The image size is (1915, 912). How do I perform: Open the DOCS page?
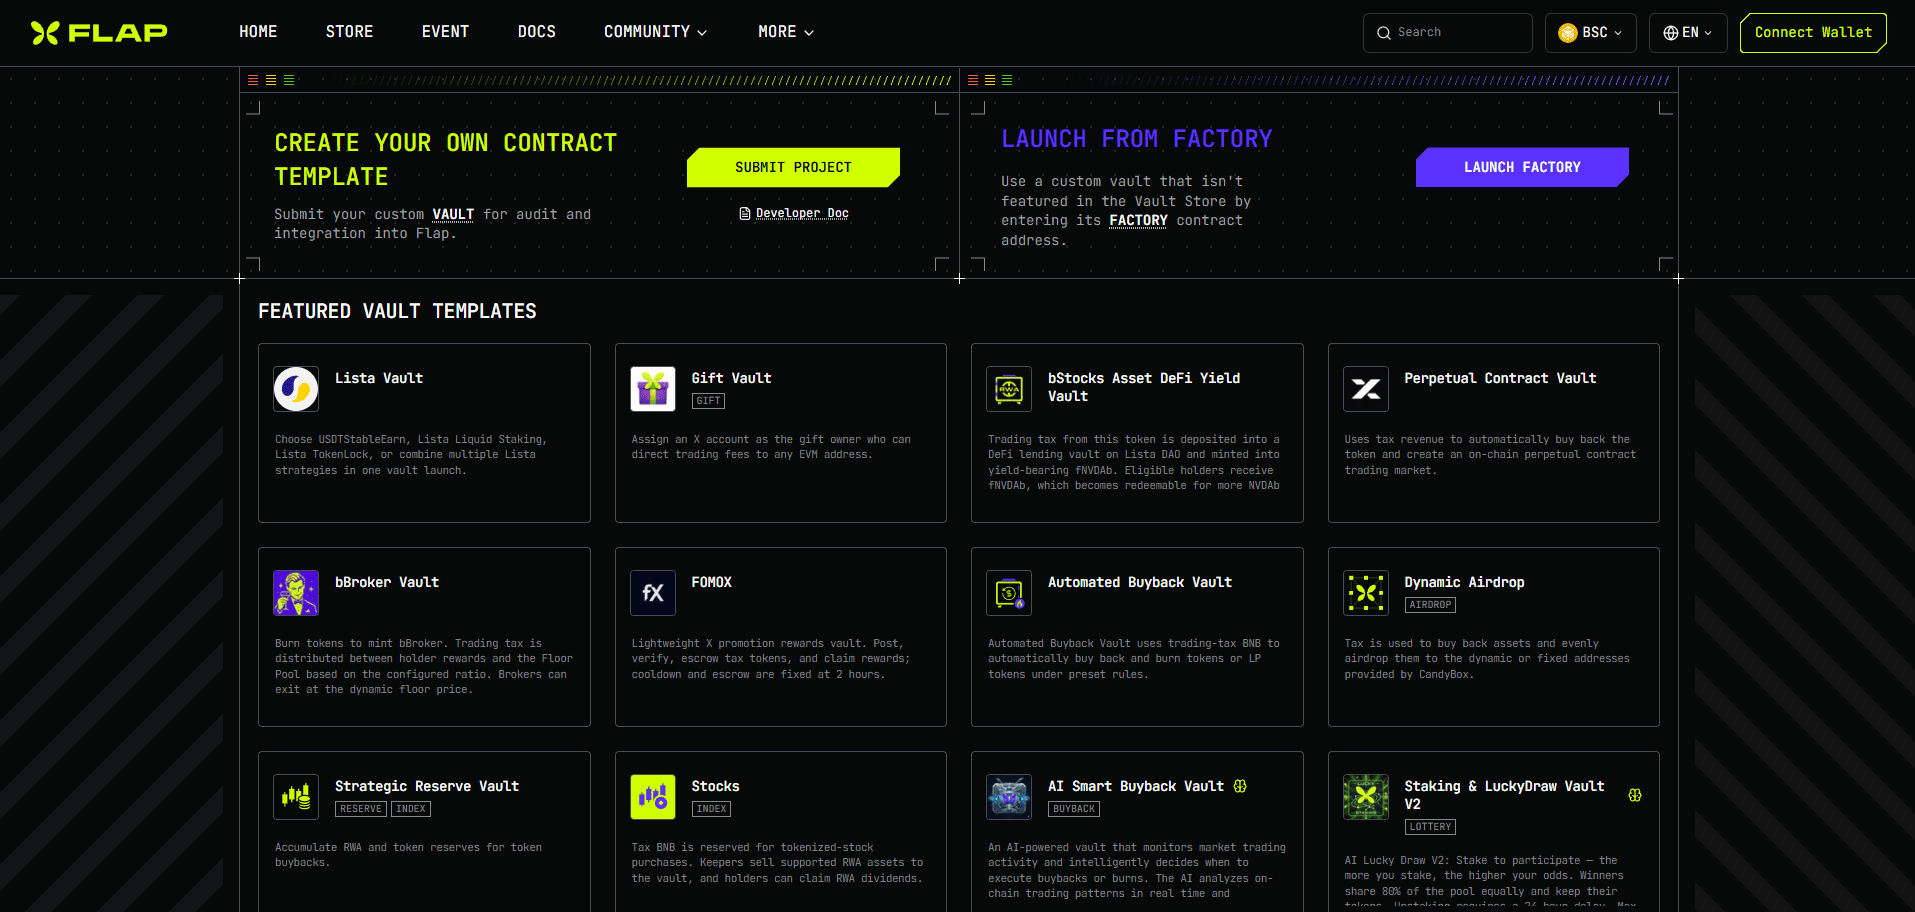(x=537, y=32)
